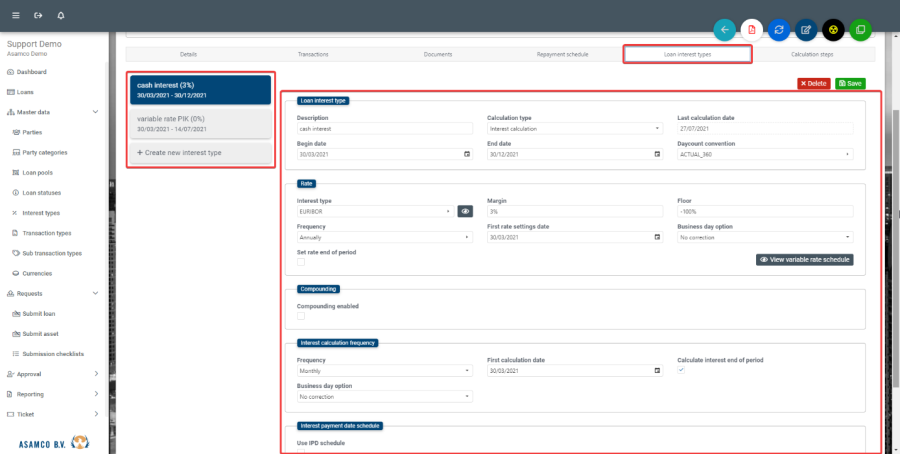Toggle the hamburger sidebar menu
The image size is (900, 454).
point(15,16)
